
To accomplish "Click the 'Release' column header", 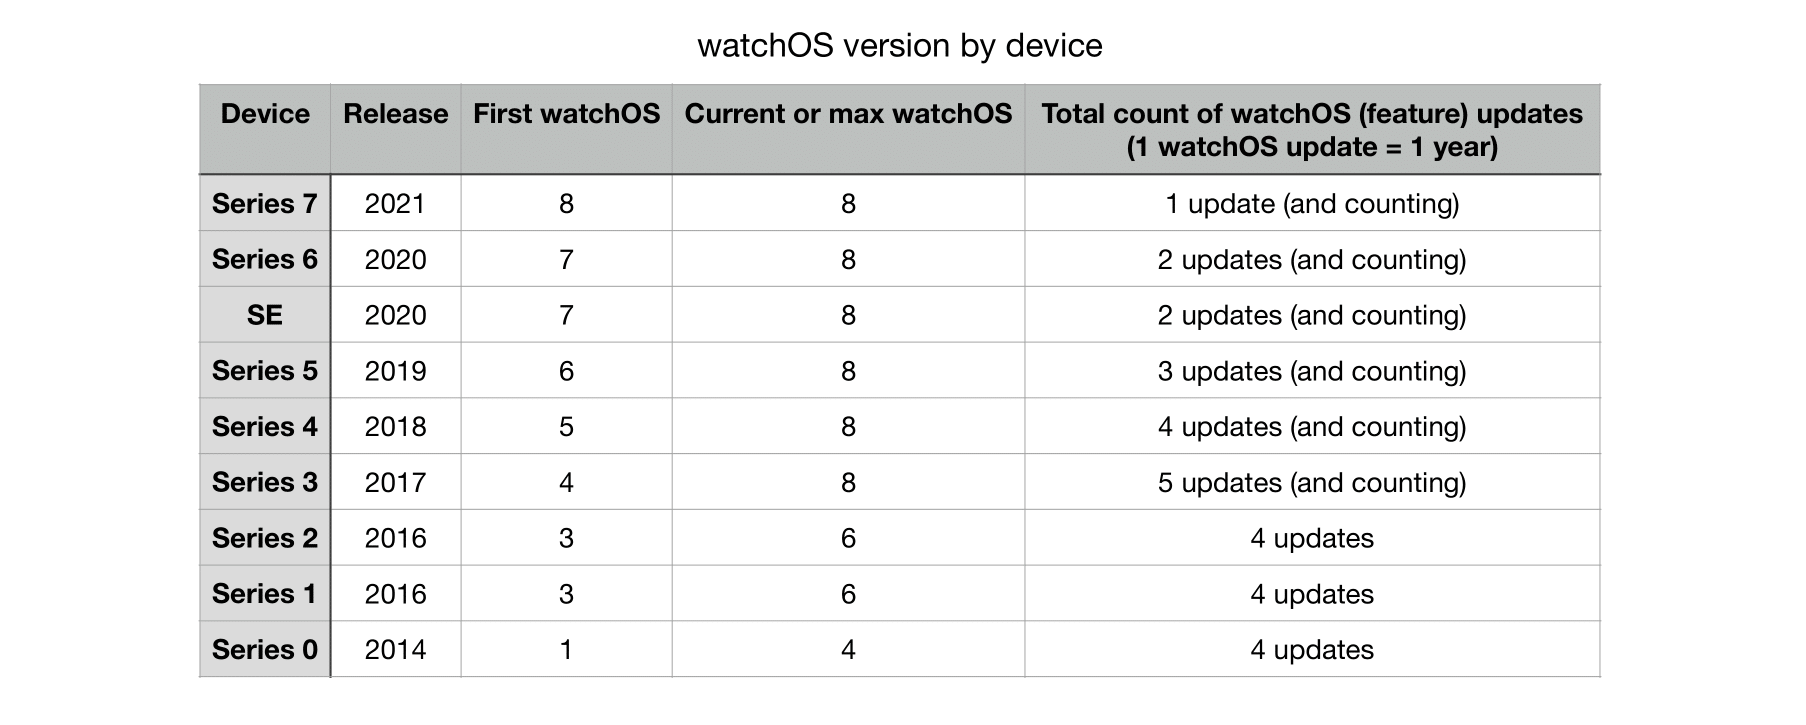I will pyautogui.click(x=395, y=130).
